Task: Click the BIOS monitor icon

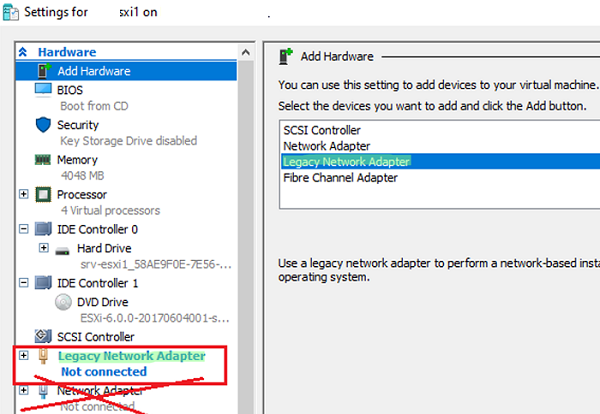Action: (x=43, y=90)
